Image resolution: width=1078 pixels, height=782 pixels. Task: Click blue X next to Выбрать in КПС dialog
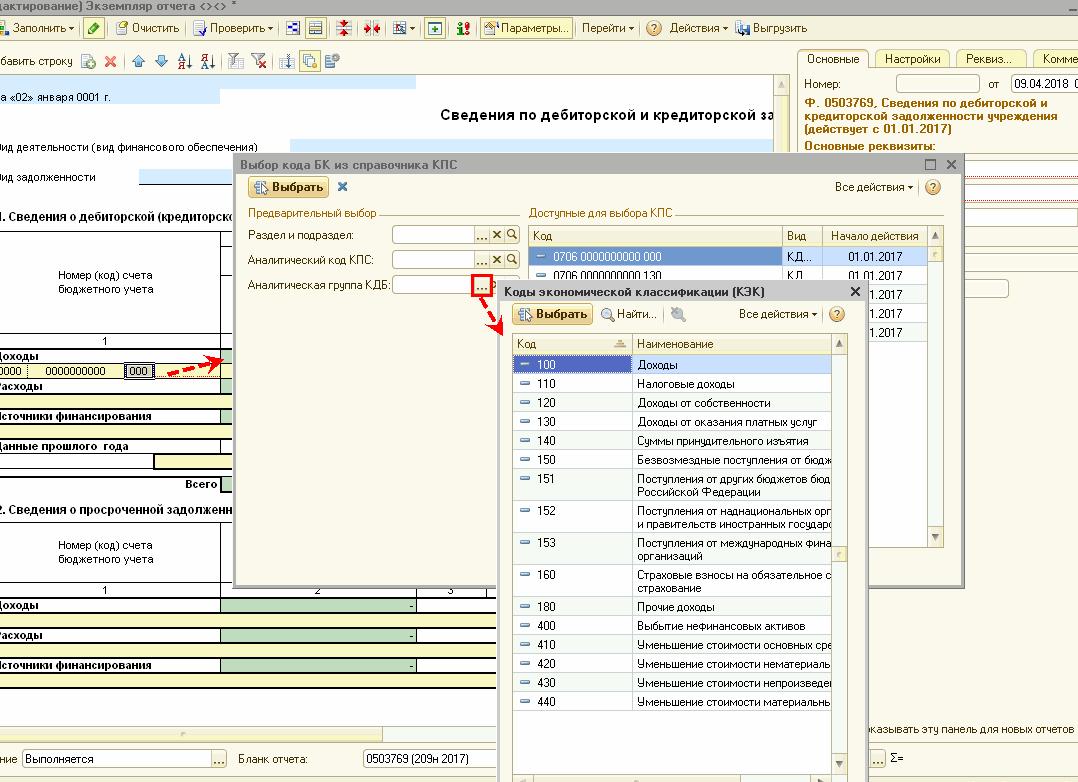(x=342, y=186)
